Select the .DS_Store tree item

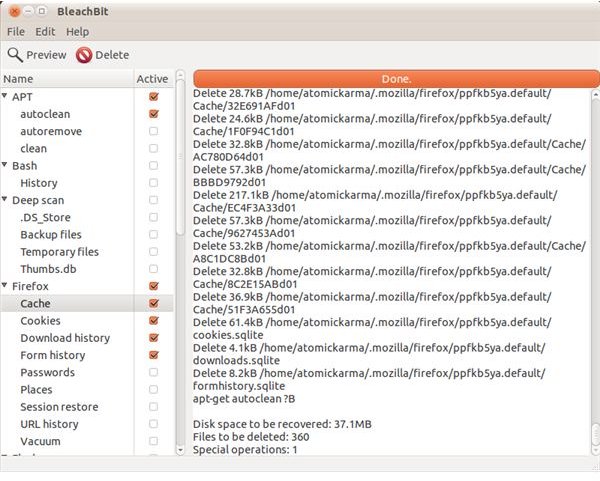(46, 217)
